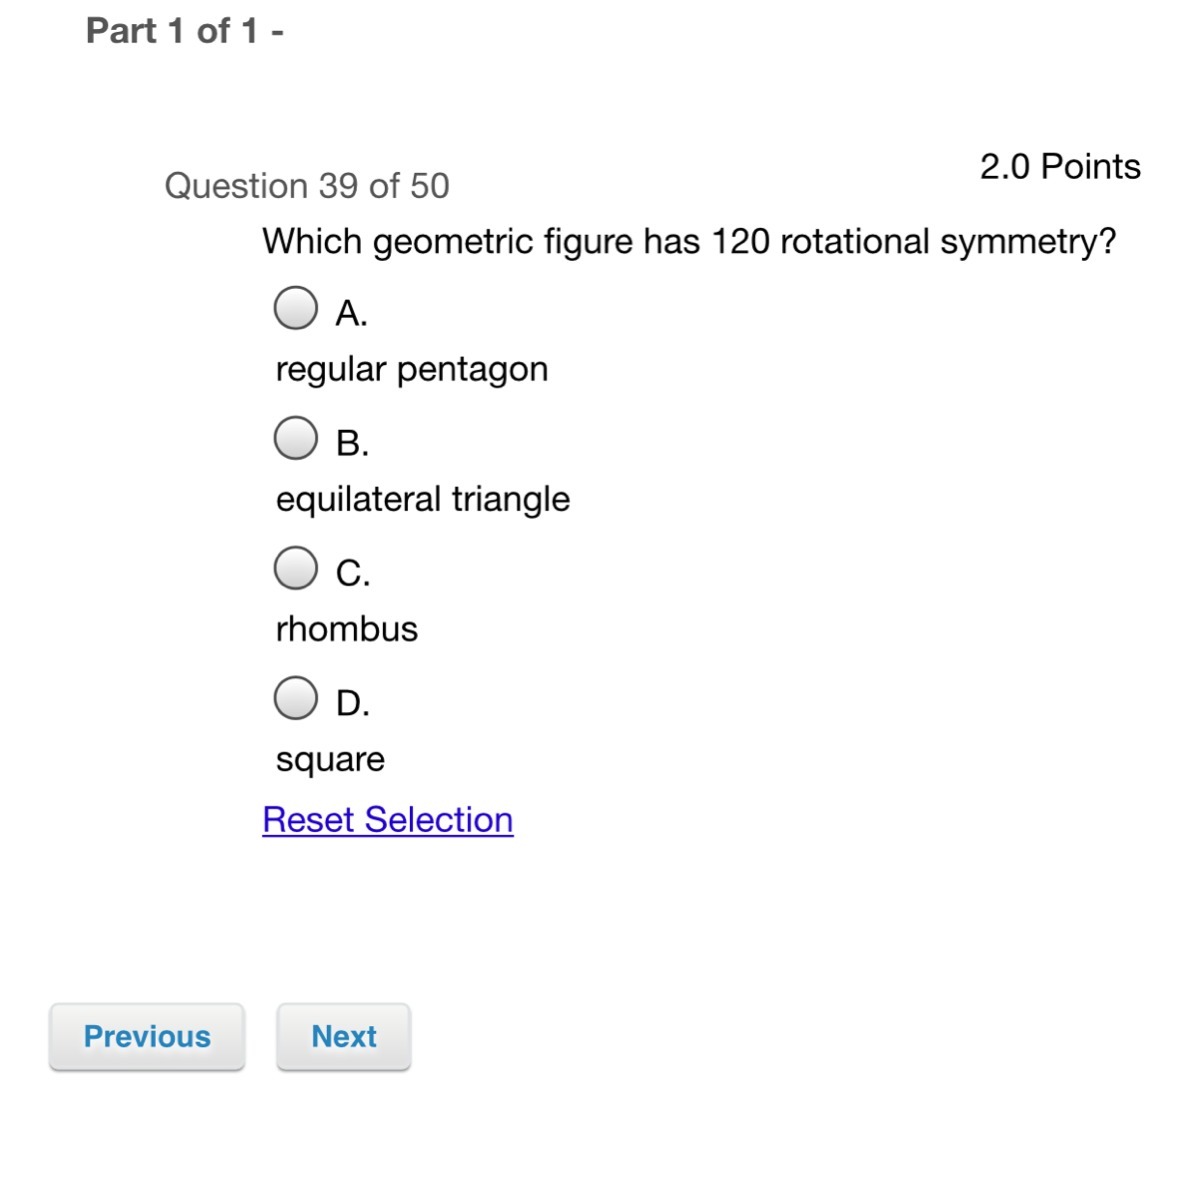1198x1200 pixels.
Task: Click the rotational symmetry question text
Action: (688, 242)
